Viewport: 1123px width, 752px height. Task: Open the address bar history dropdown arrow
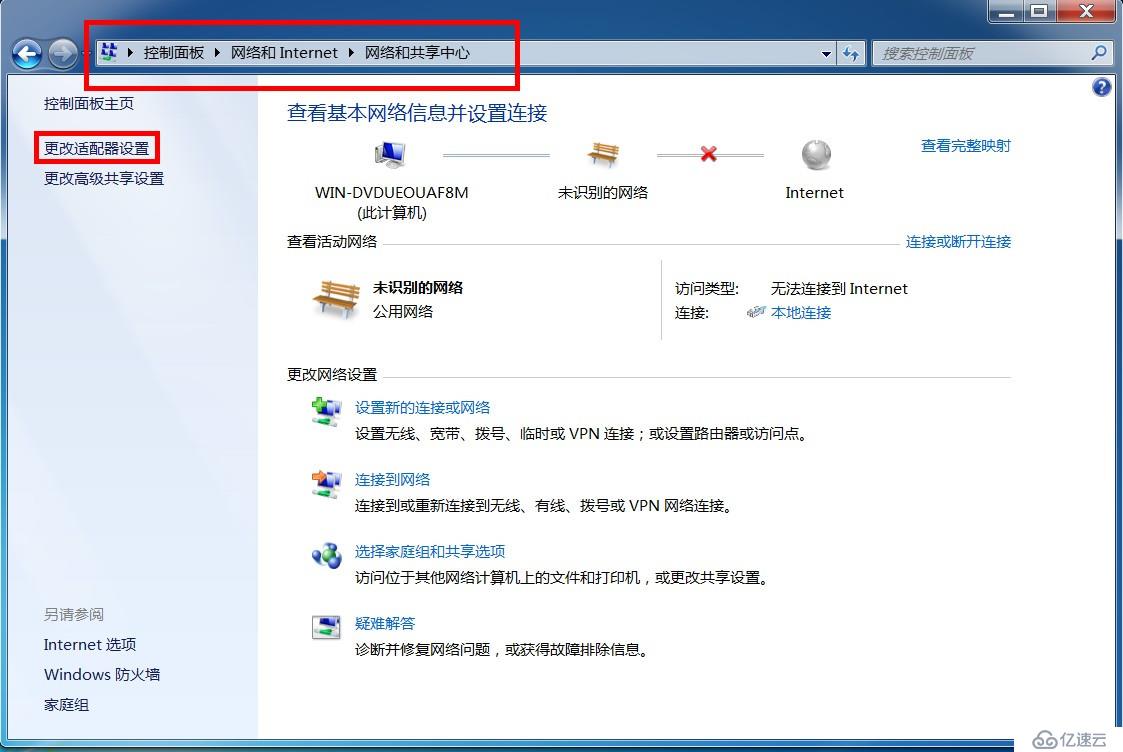826,54
